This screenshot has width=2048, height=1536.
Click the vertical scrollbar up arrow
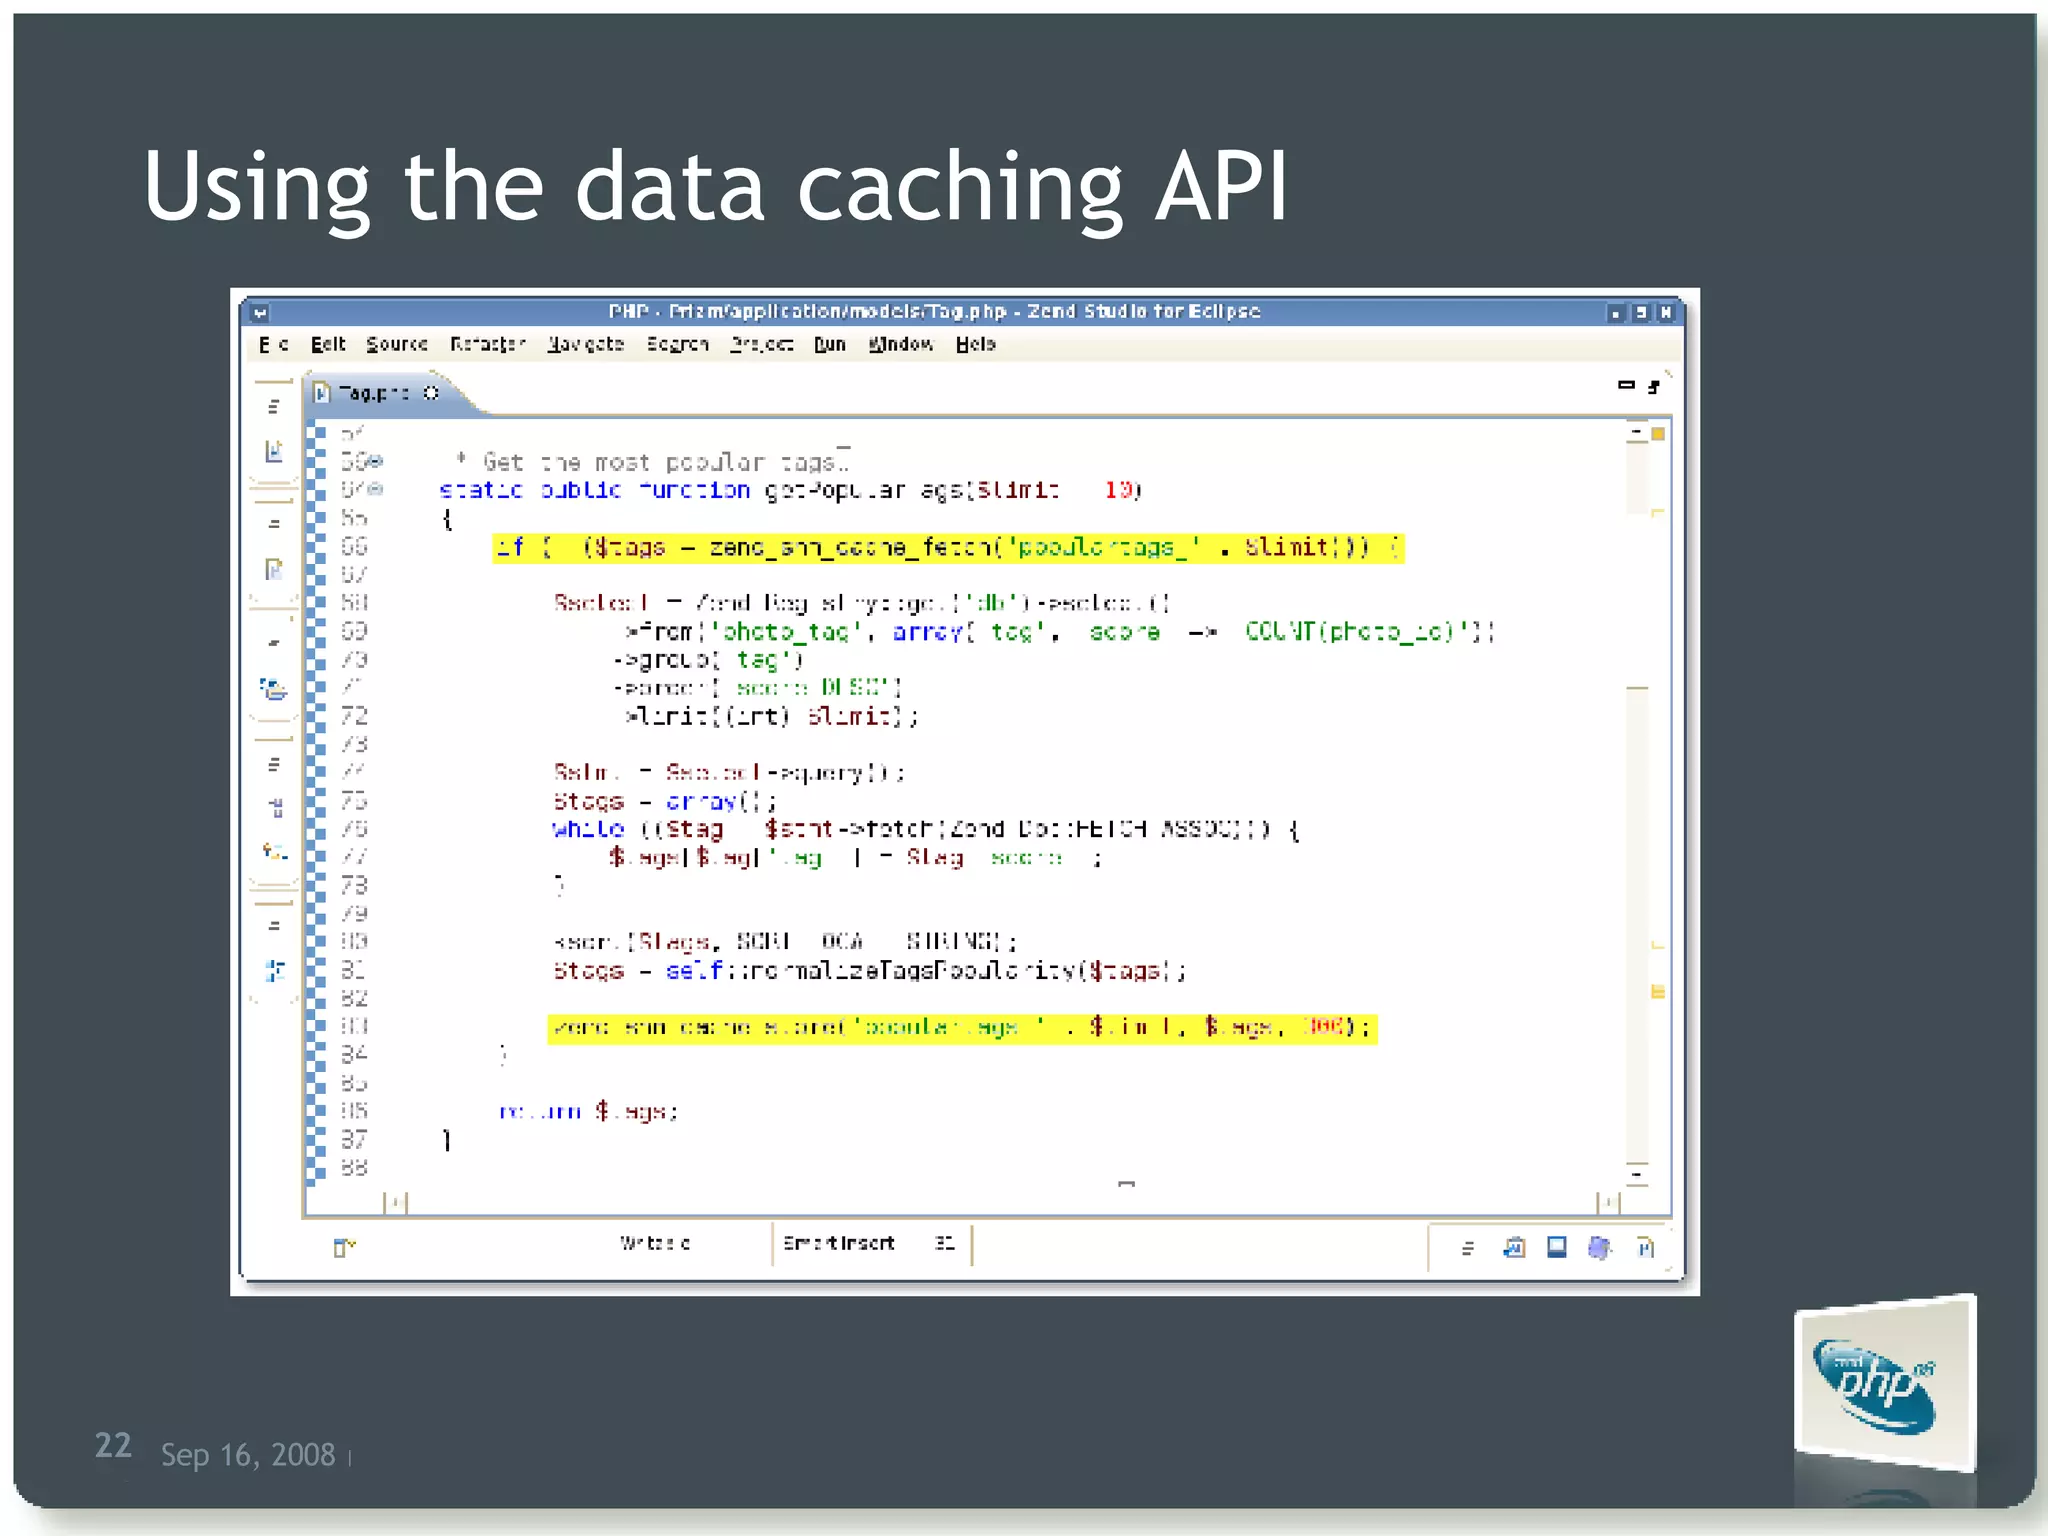click(1637, 434)
